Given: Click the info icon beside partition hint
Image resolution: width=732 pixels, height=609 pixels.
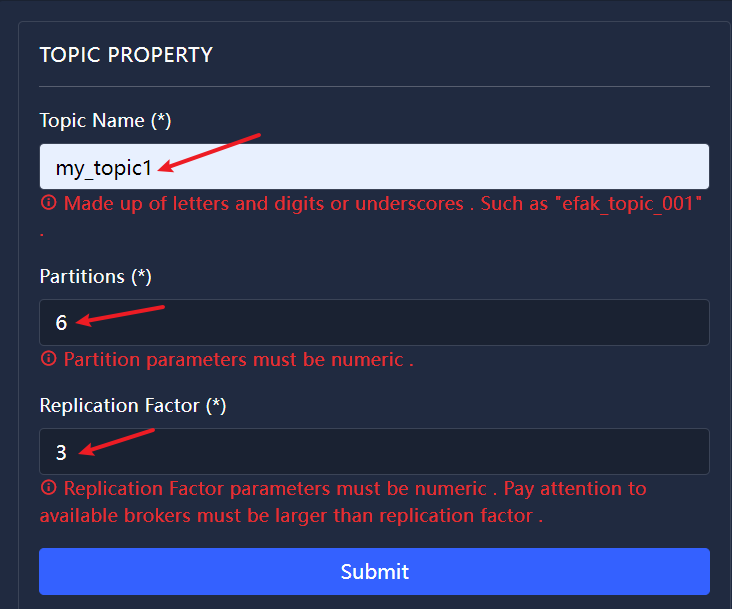Looking at the screenshot, I should tap(49, 358).
